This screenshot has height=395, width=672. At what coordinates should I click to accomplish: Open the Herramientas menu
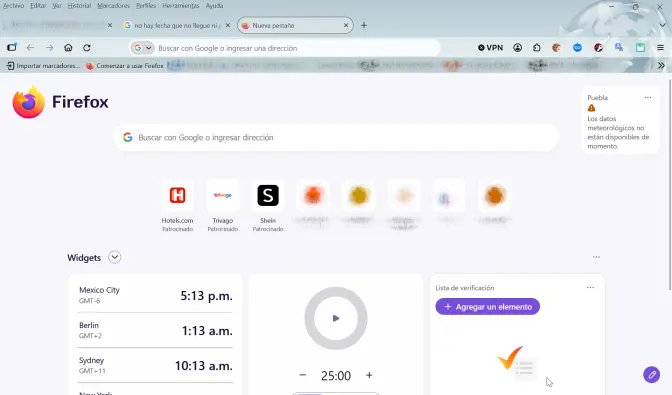tap(181, 6)
